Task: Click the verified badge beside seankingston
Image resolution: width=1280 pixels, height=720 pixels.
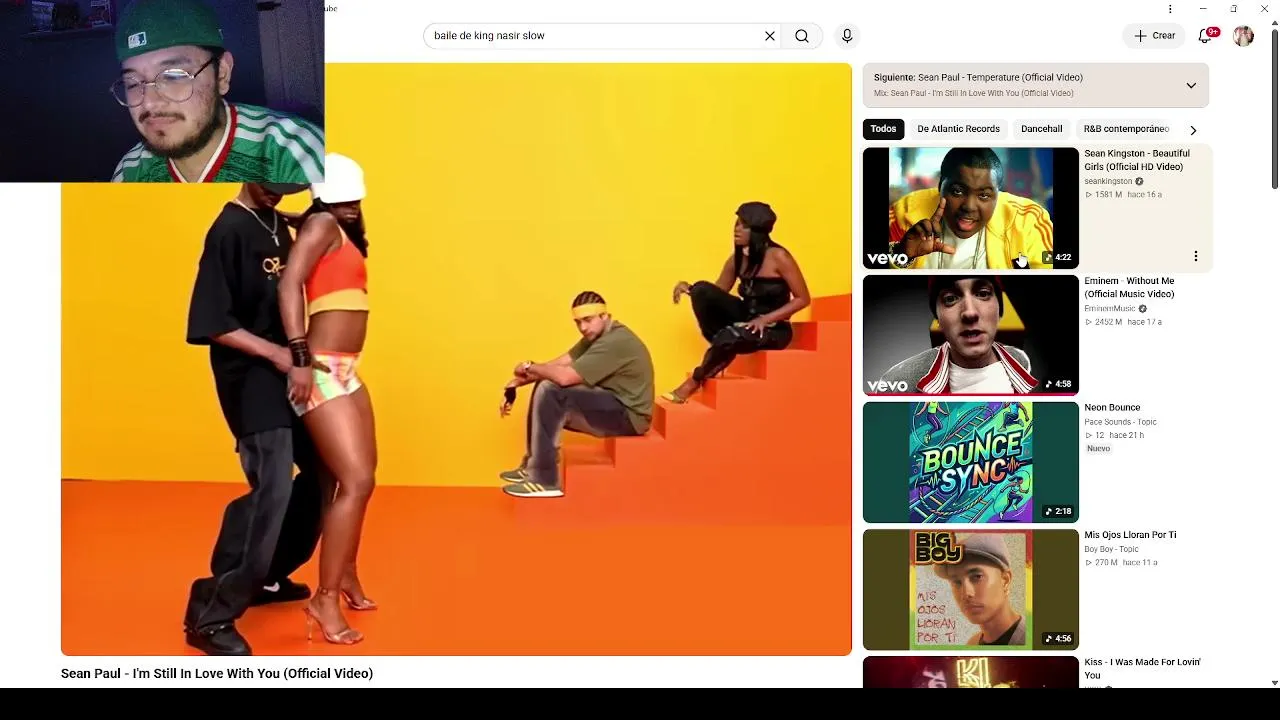Action: point(1139,182)
